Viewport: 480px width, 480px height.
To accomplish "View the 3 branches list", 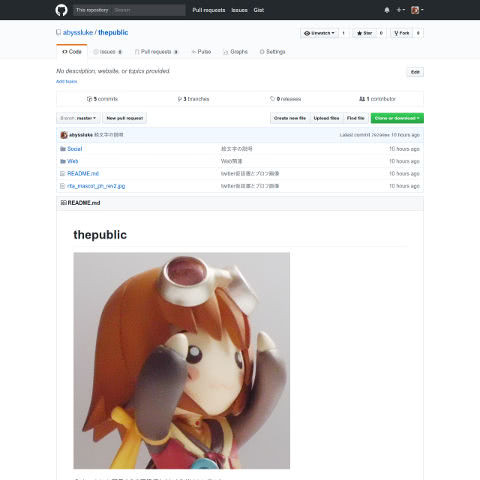I will (193, 99).
